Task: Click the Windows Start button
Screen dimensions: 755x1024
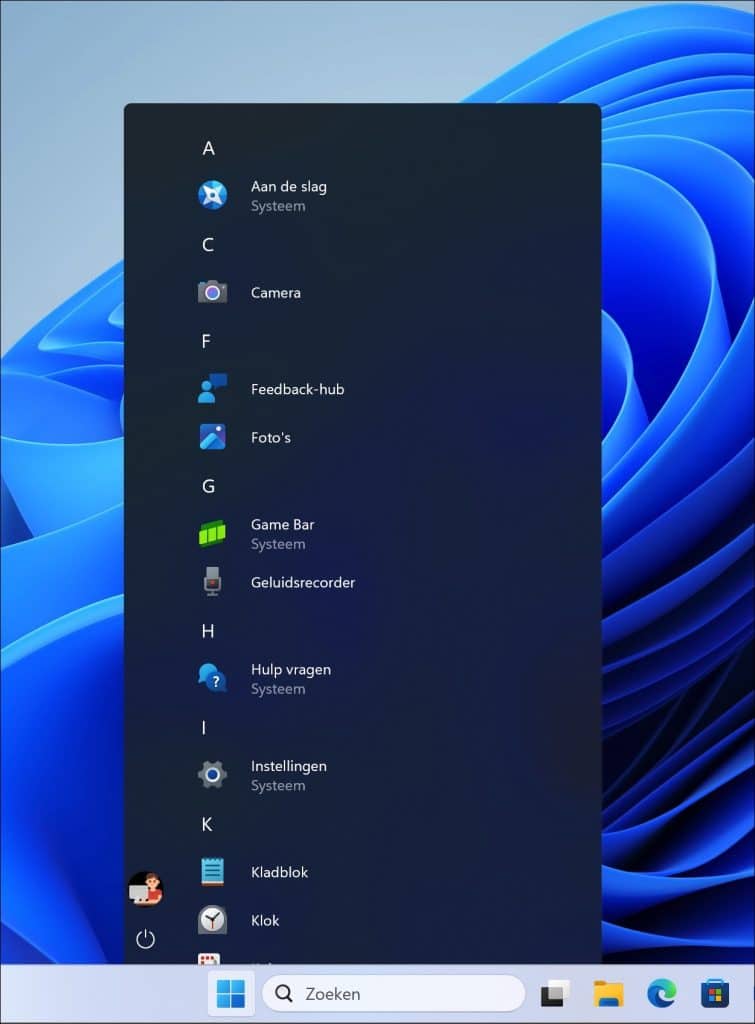Action: pyautogui.click(x=231, y=994)
